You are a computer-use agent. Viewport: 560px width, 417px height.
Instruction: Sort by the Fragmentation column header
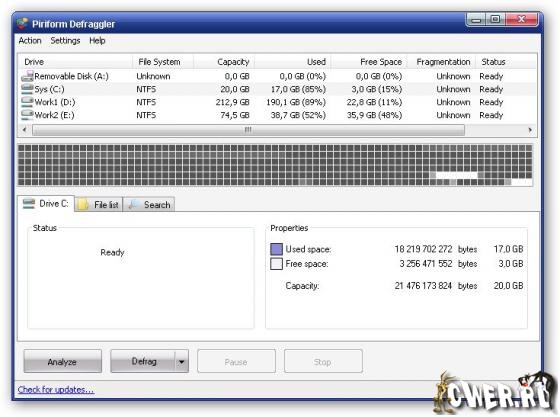tap(441, 62)
